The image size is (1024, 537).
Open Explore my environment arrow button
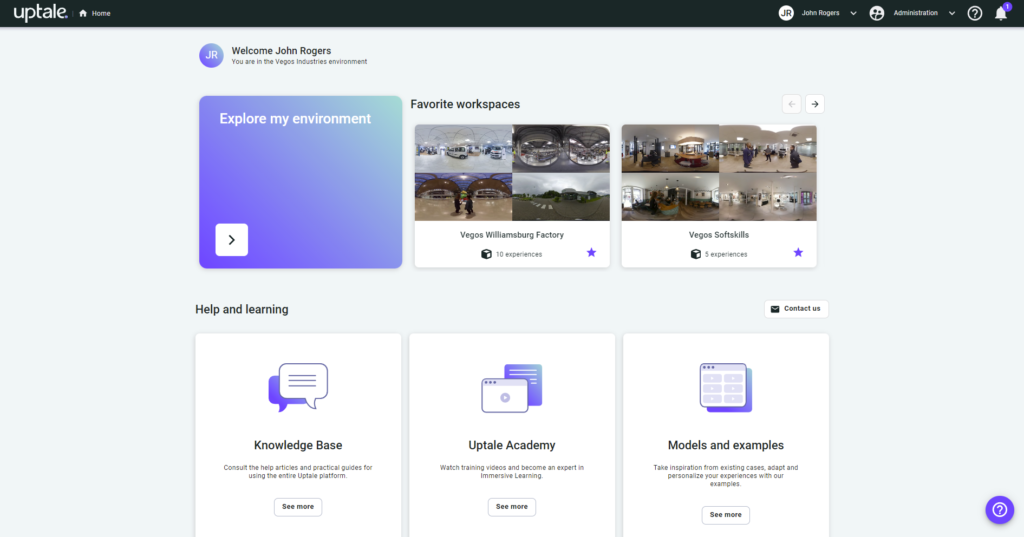click(231, 240)
